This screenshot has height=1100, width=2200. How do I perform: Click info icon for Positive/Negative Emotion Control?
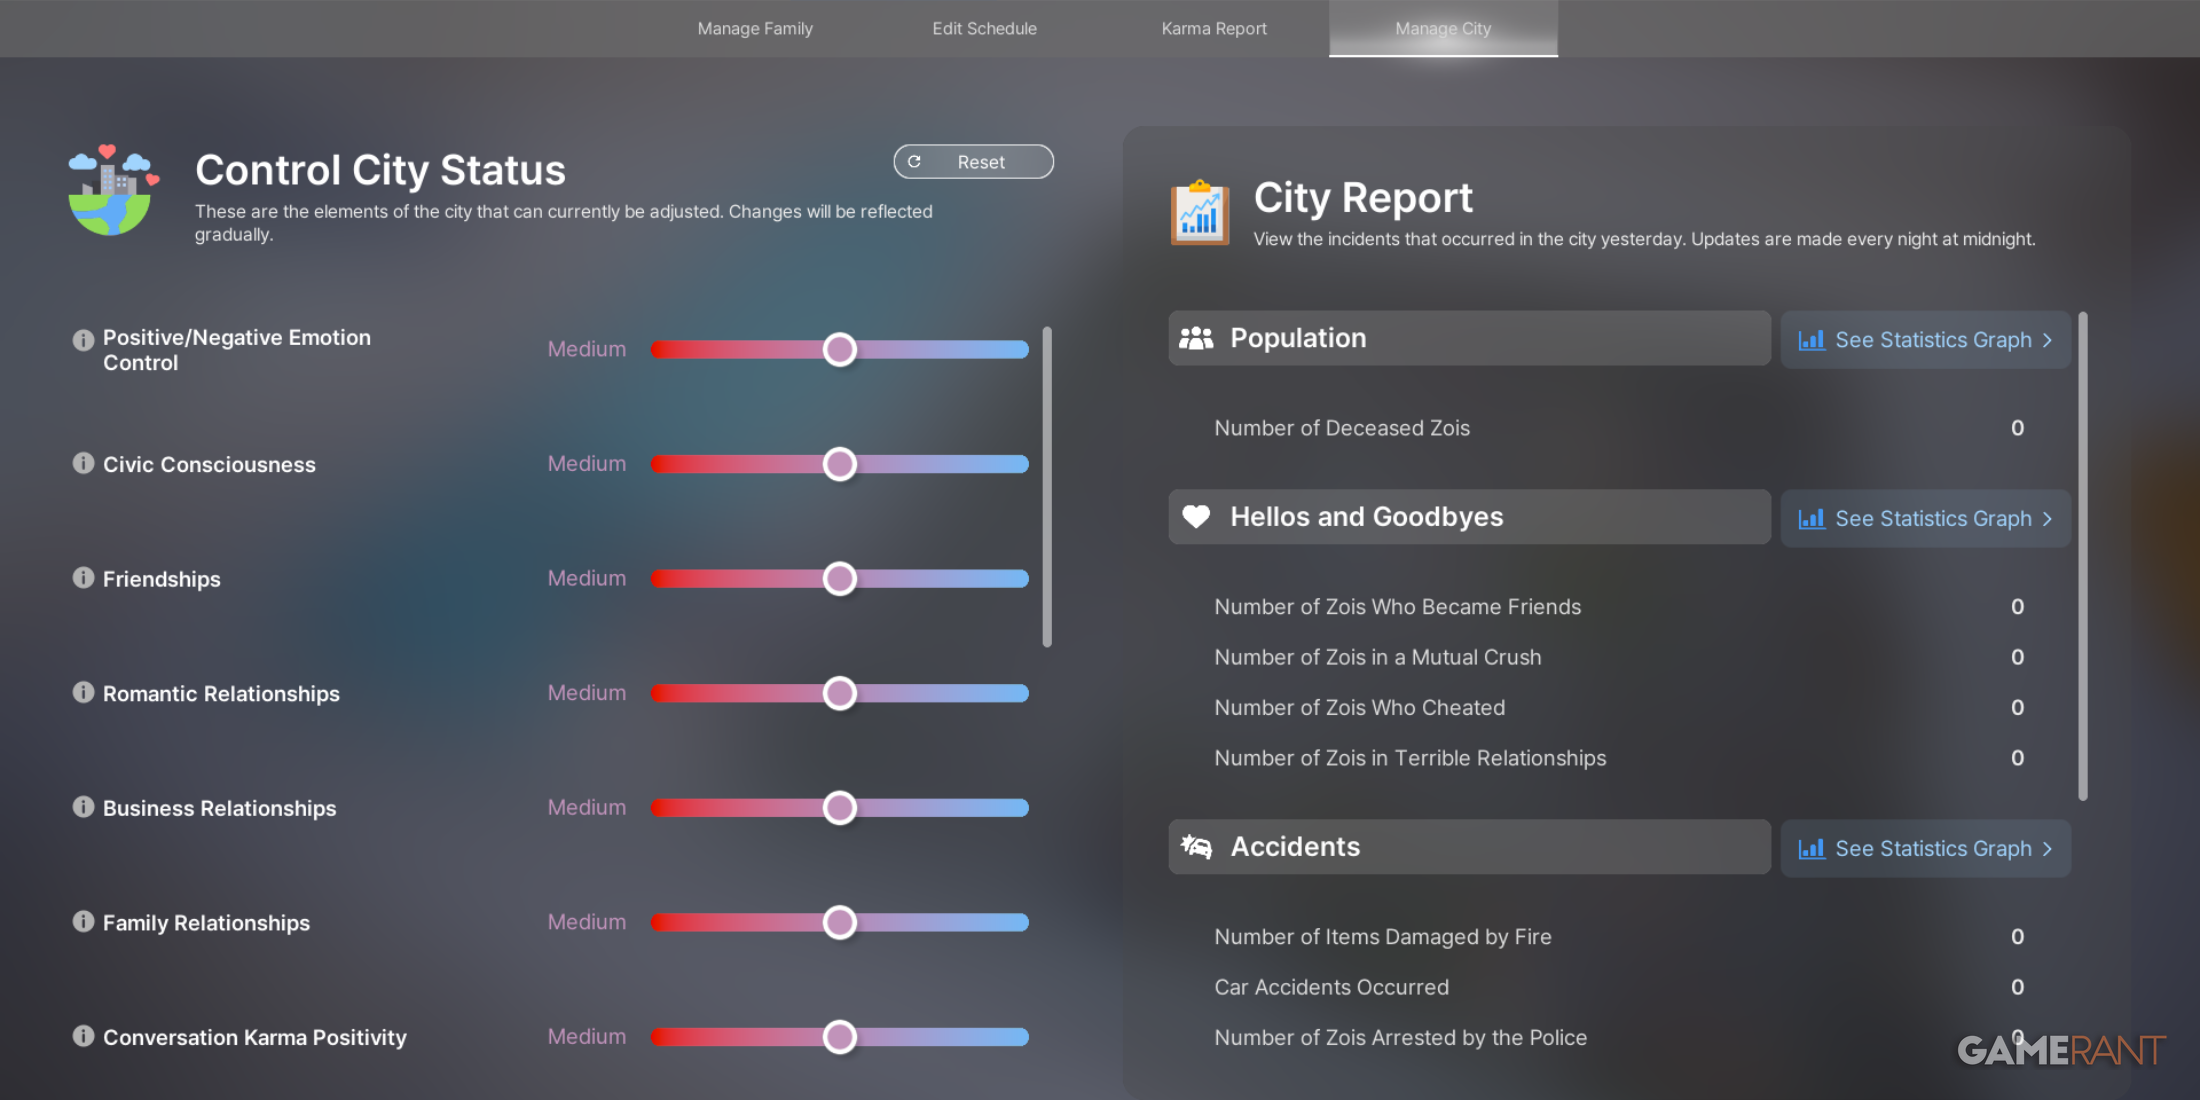pos(83,340)
